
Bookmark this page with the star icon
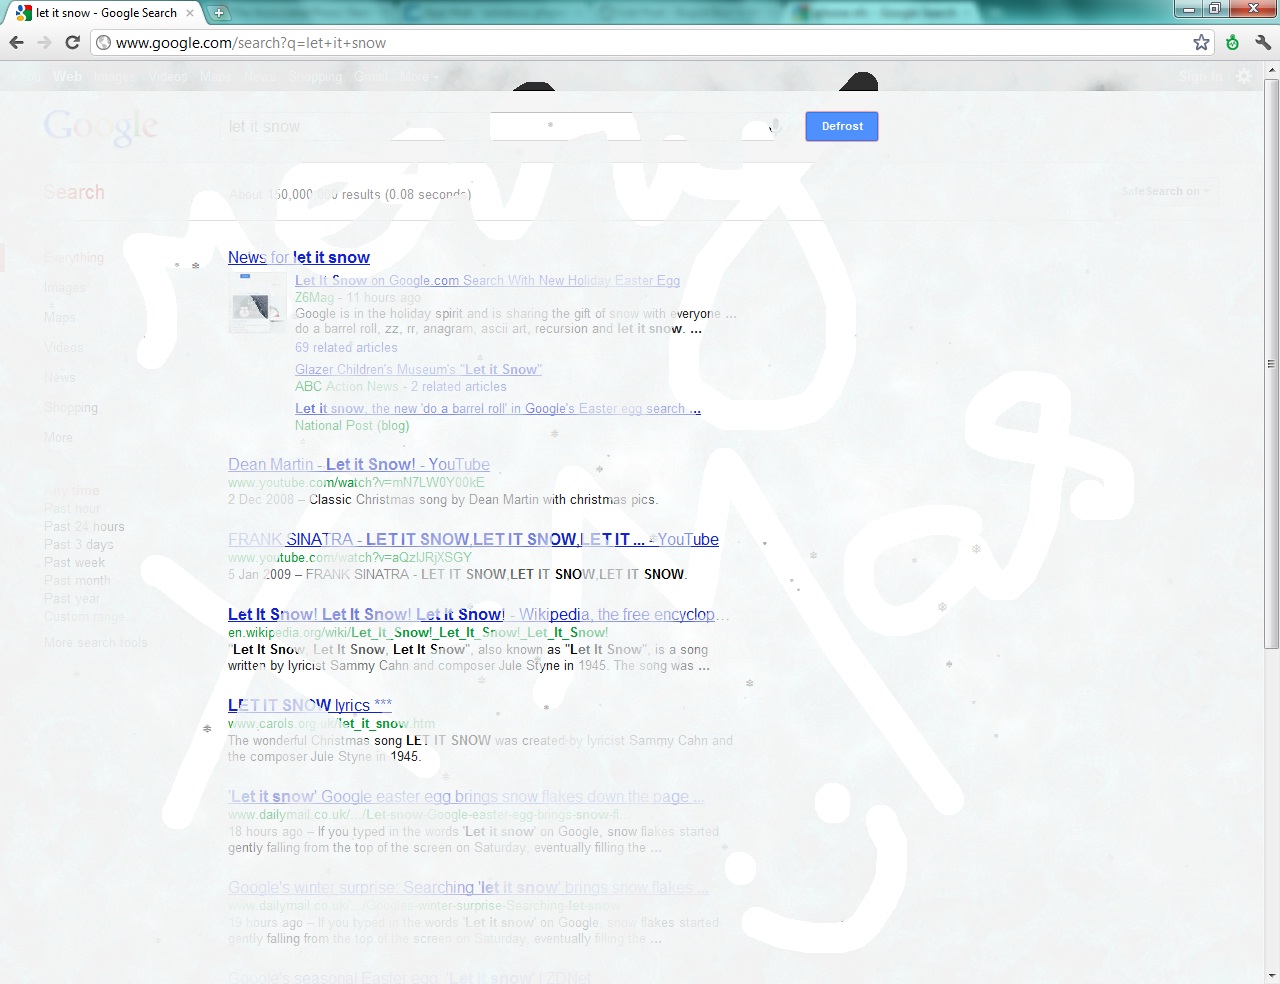point(1201,43)
